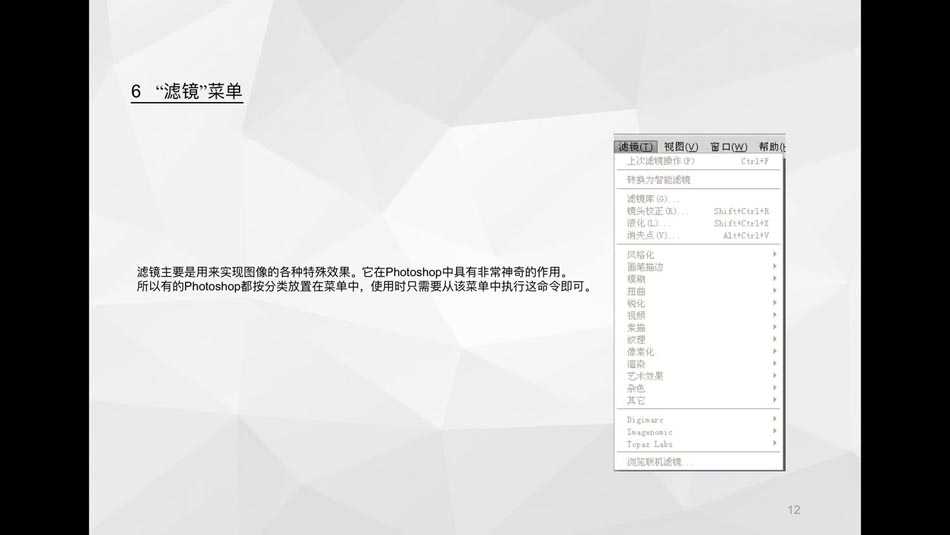The width and height of the screenshot is (950, 535).
Task: Click 浏览联机滤镜 at the menu bottom
Action: (659, 462)
